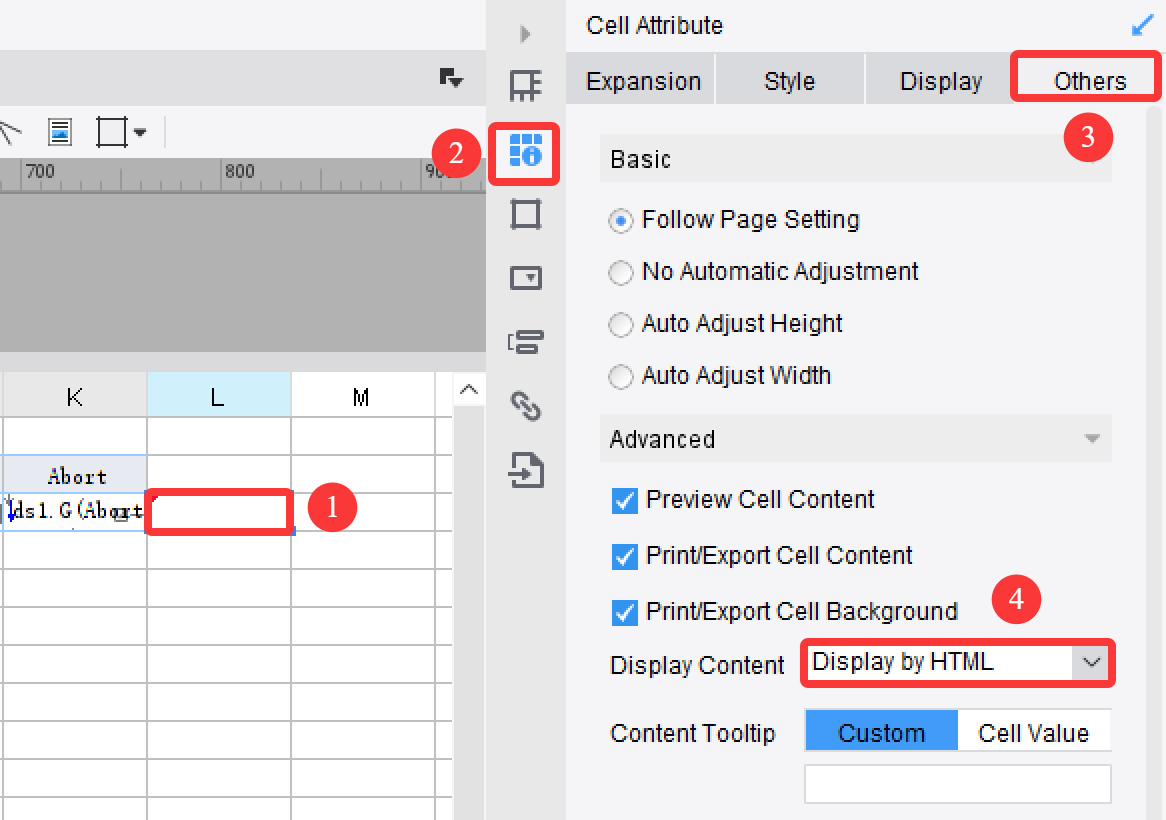Enable Auto Adjust Height option
Screen dimensions: 1166x820
click(621, 323)
